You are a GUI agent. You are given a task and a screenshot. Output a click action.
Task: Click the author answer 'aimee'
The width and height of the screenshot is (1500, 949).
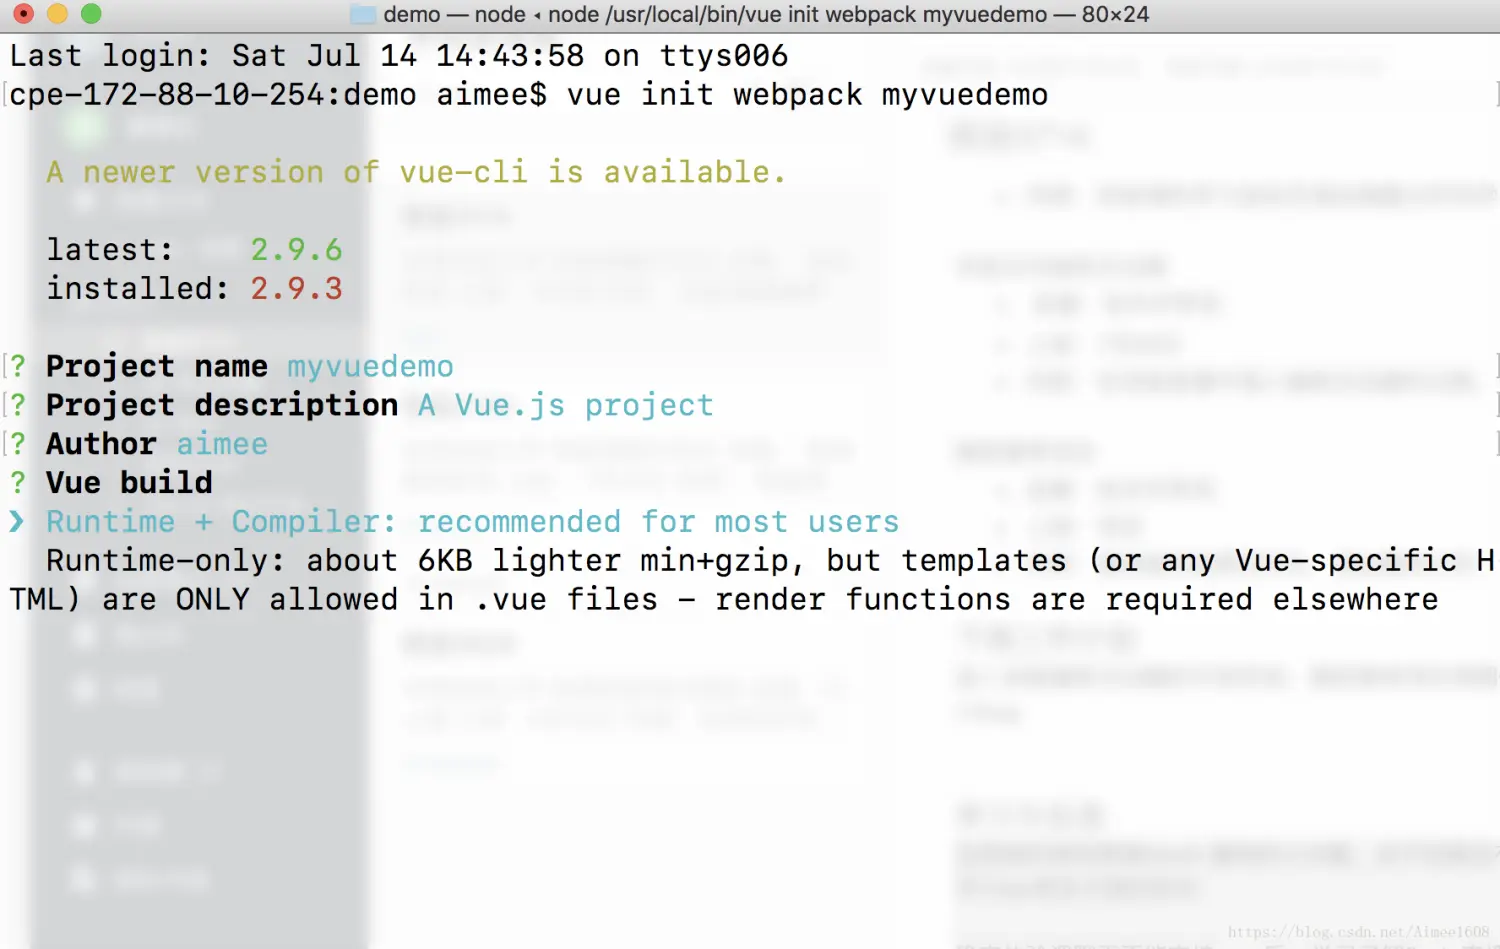pos(222,444)
